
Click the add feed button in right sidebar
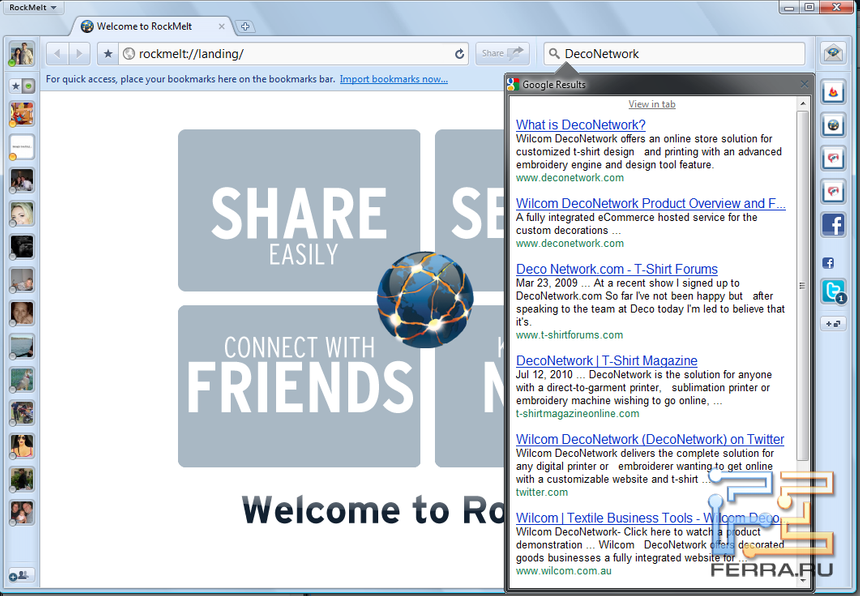click(832, 323)
